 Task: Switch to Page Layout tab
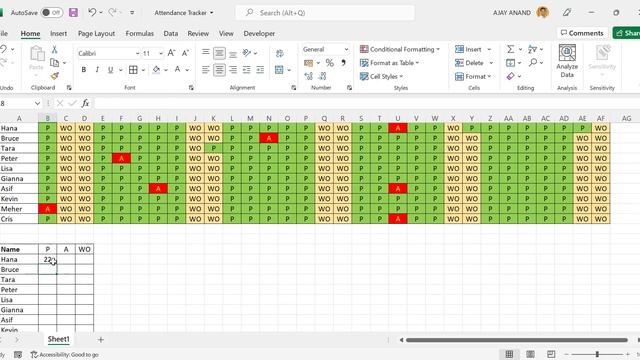click(96, 33)
